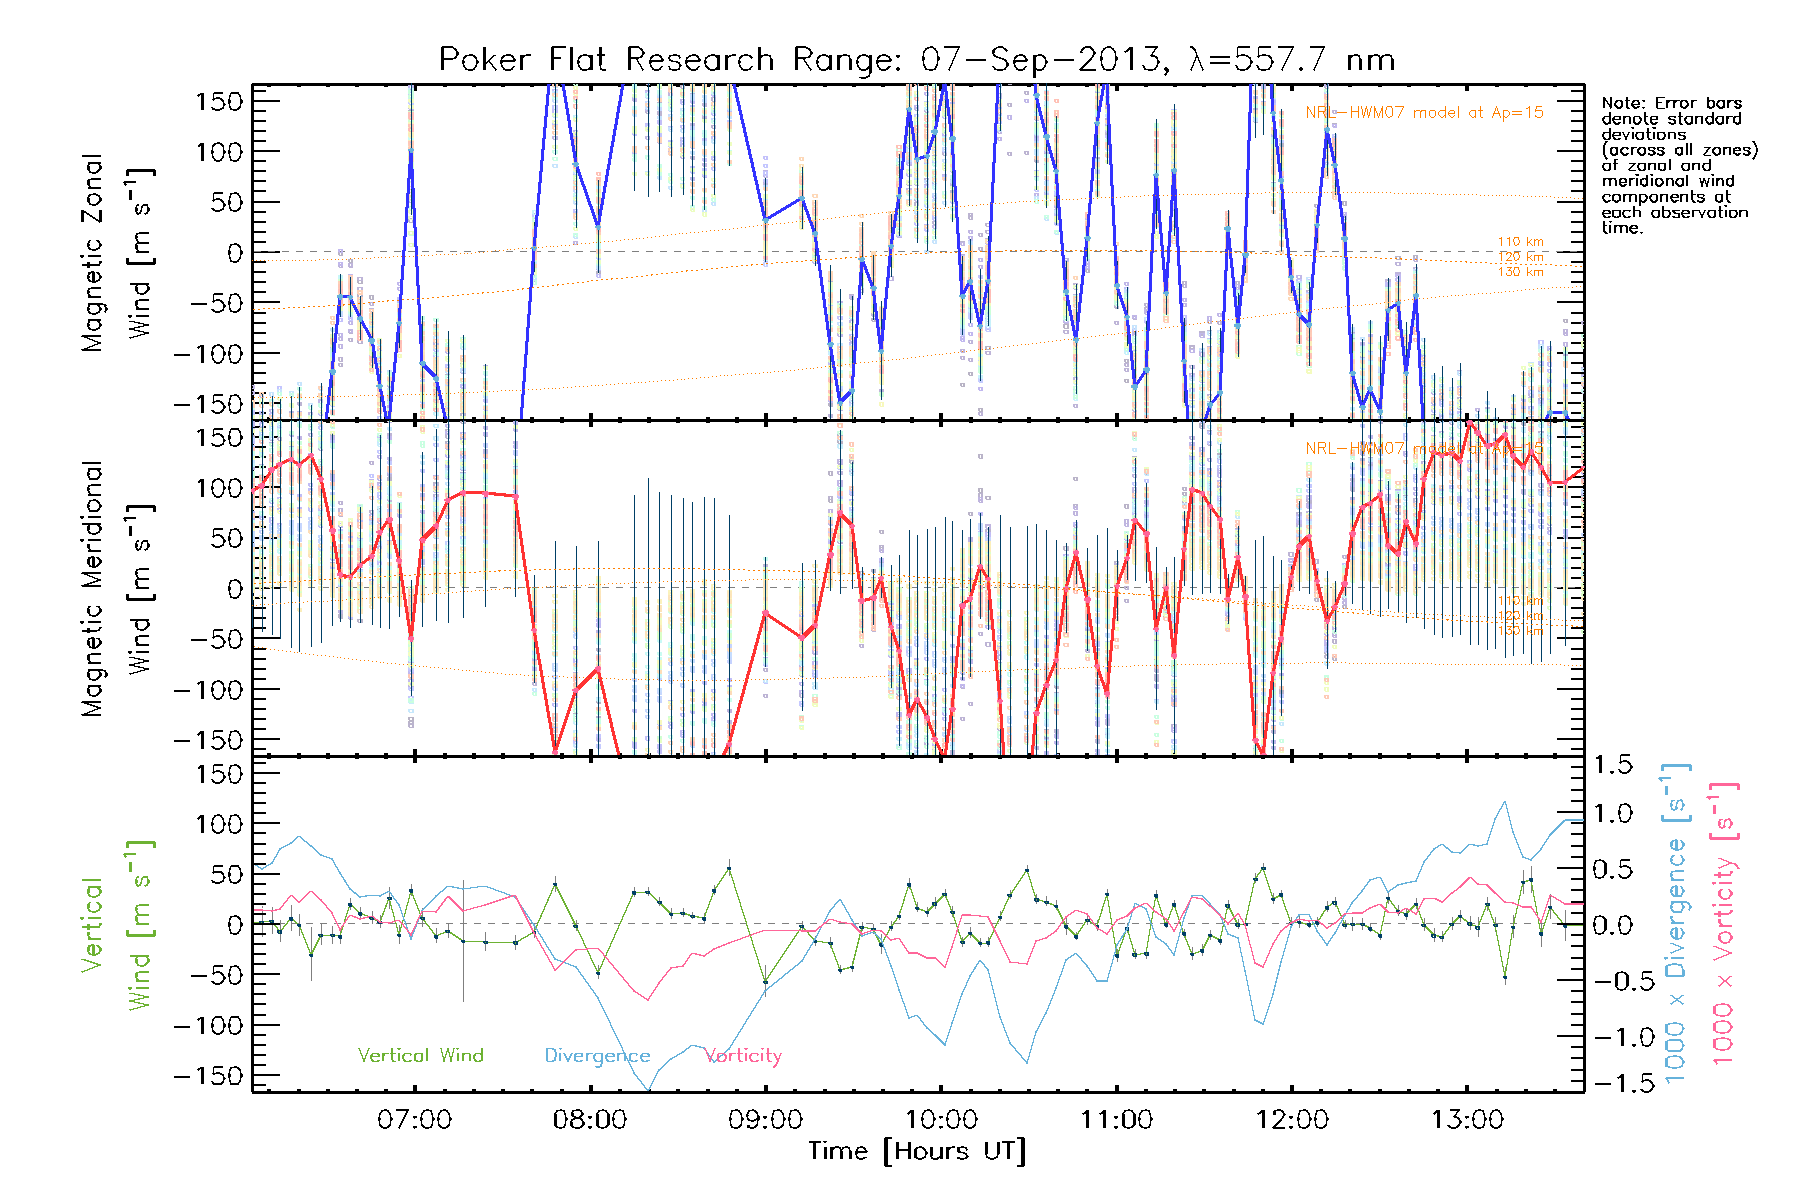
Task: Click the 13:00 time axis label
Action: click(x=1467, y=1120)
